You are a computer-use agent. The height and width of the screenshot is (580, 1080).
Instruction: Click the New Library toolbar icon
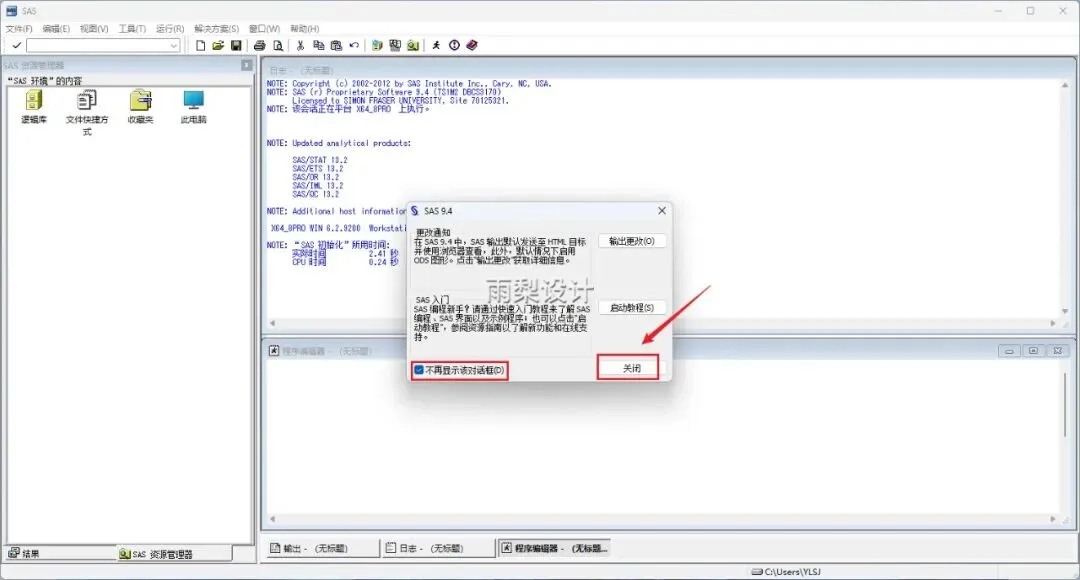(x=377, y=45)
